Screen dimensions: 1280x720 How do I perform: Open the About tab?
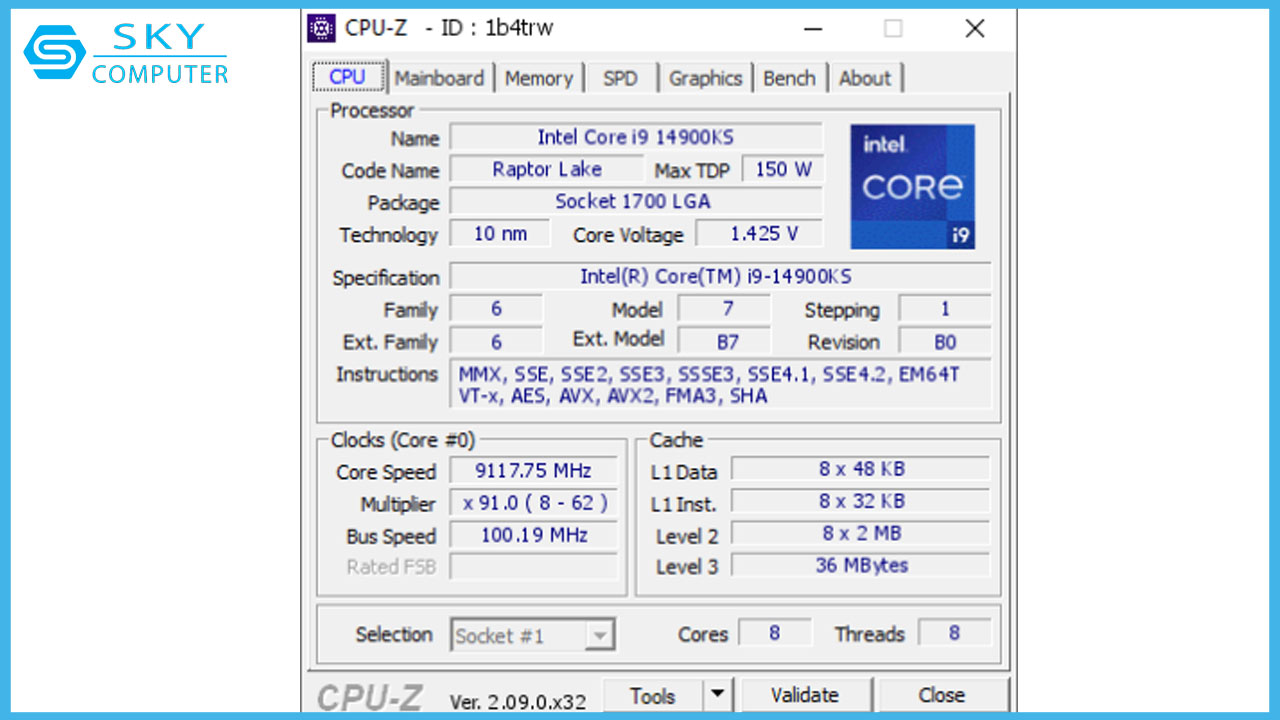click(x=865, y=78)
